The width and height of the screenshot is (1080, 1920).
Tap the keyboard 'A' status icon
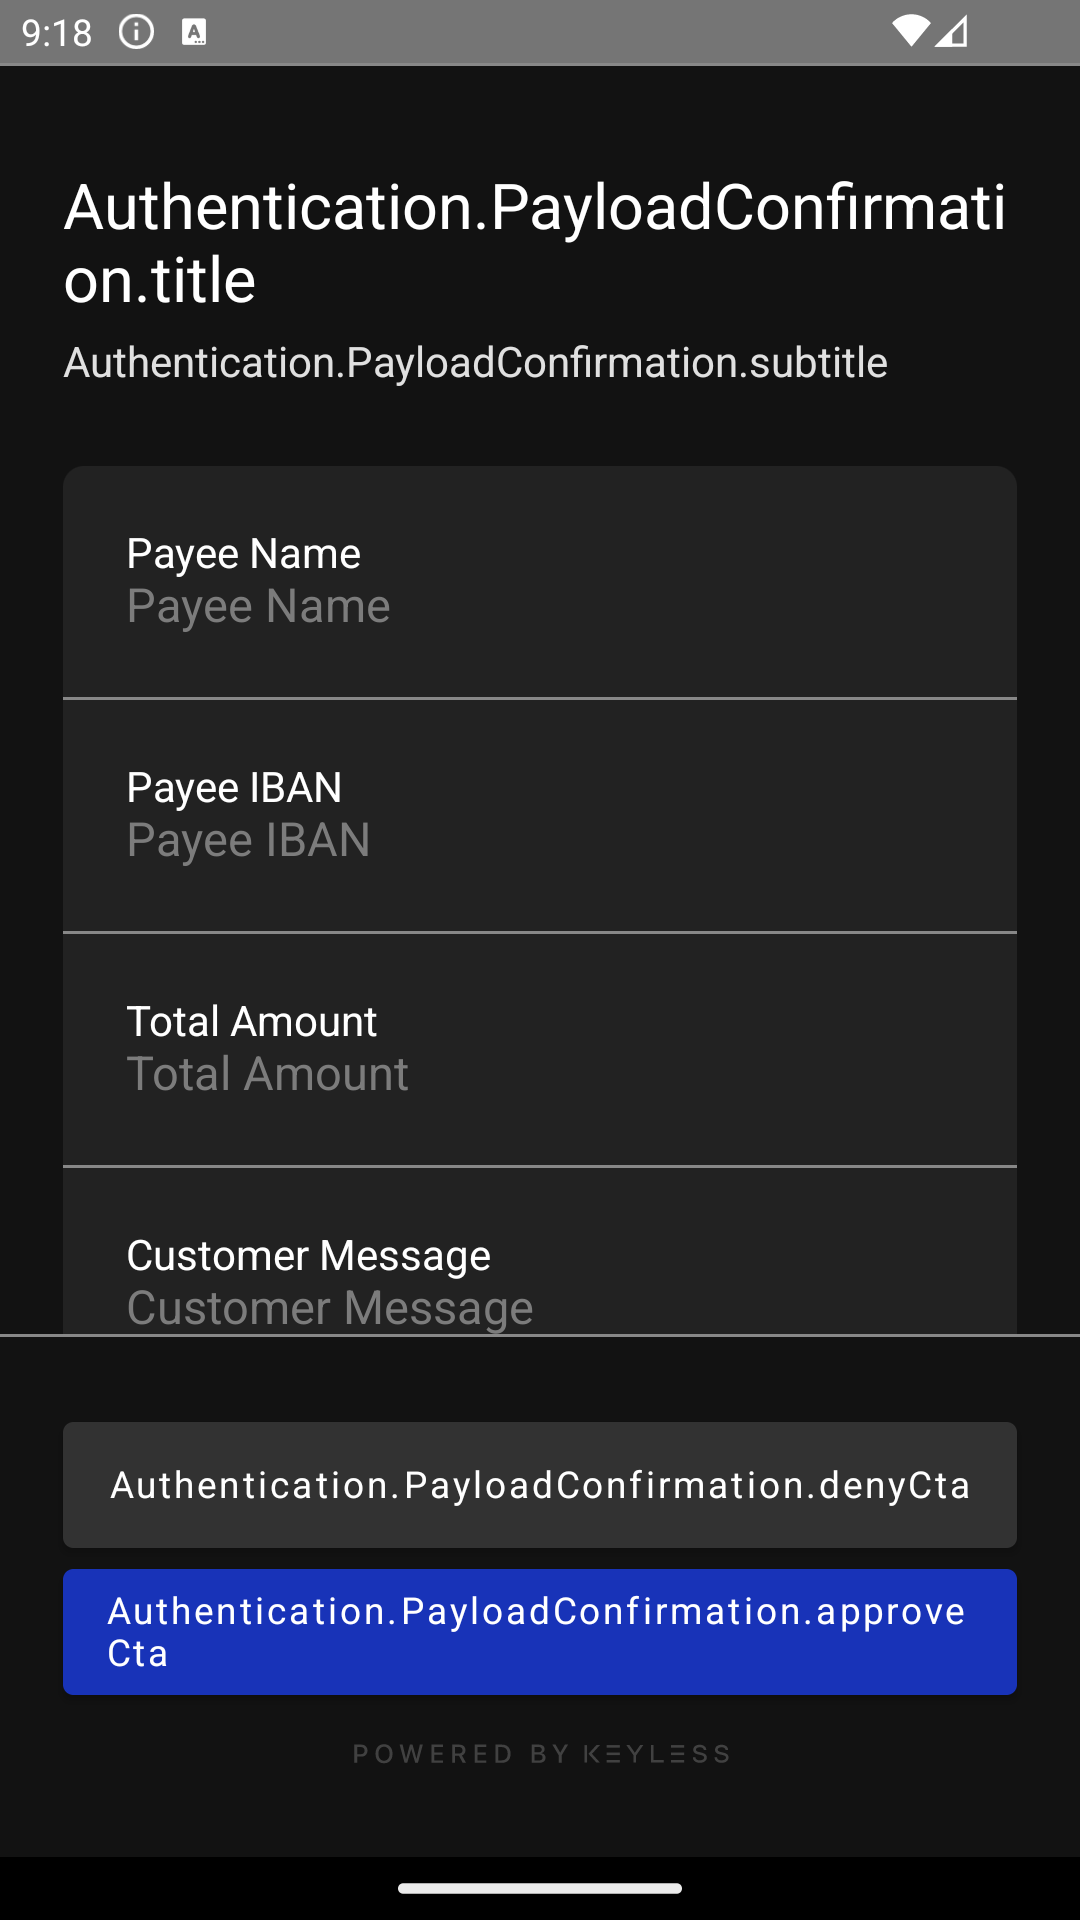point(194,32)
